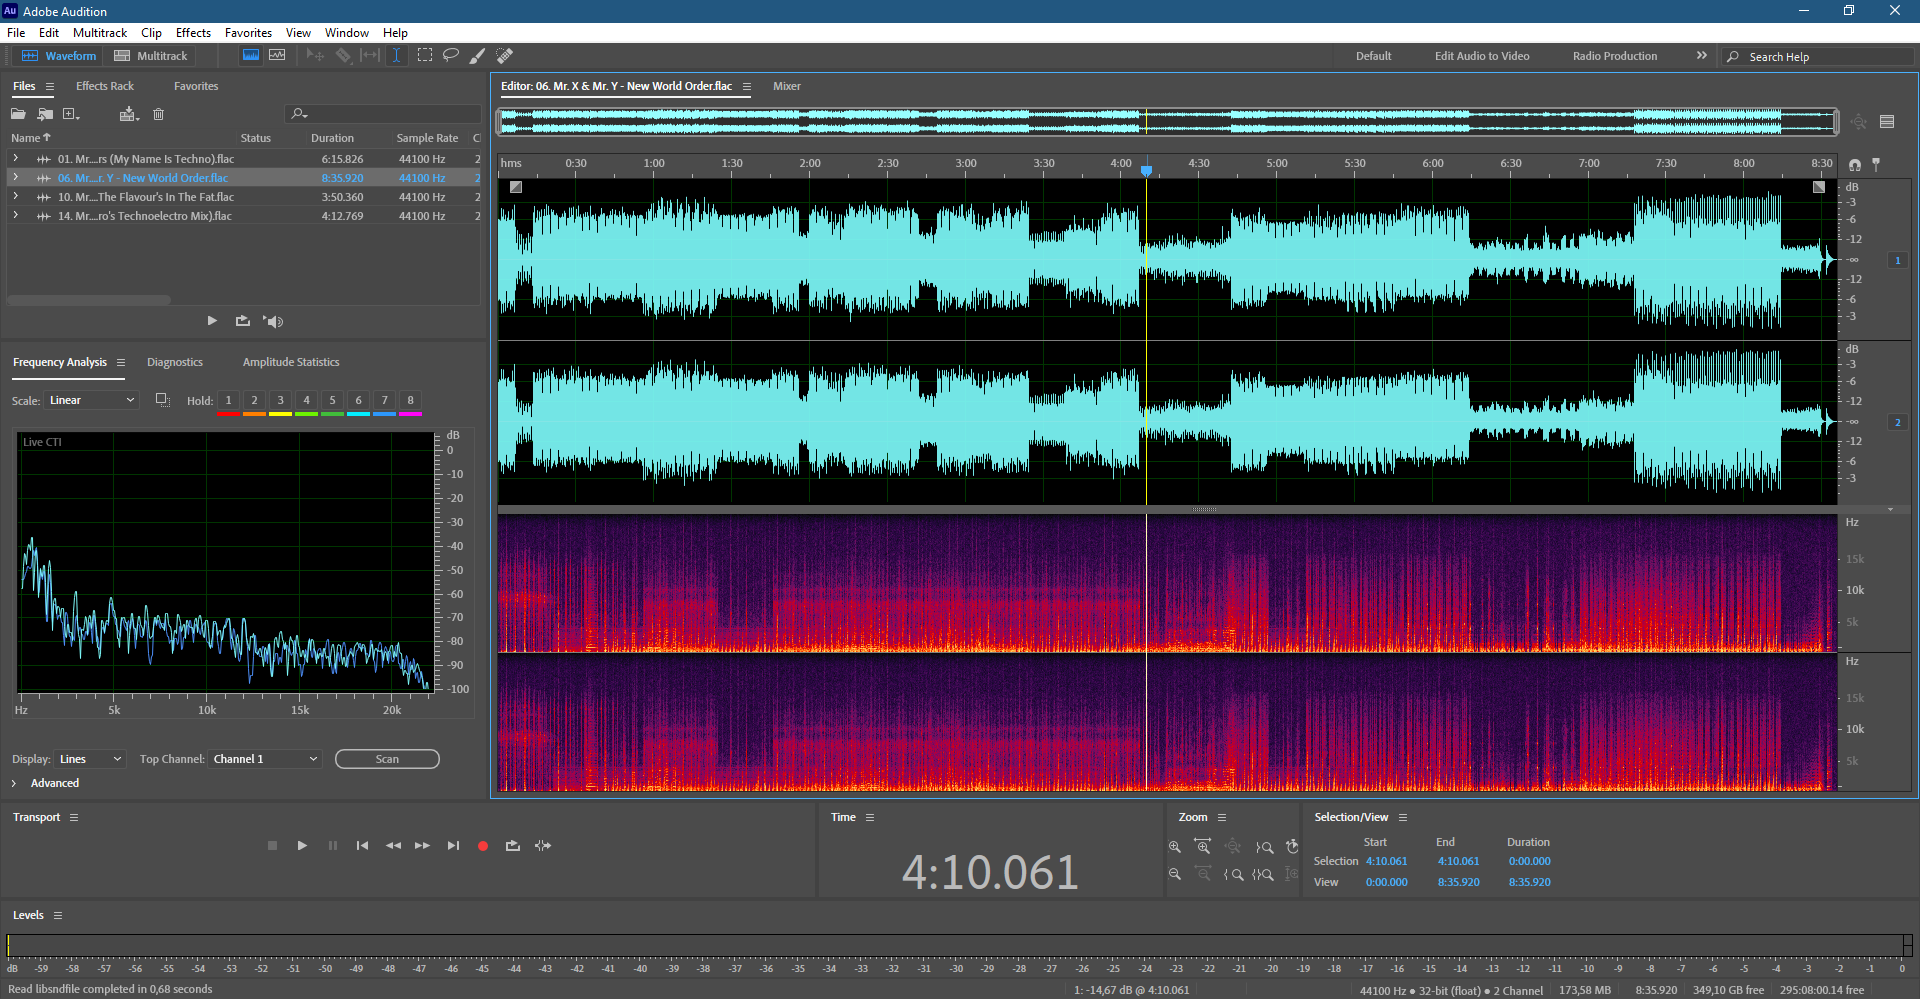This screenshot has height=999, width=1920.
Task: Click Fast Forward in the Transport panel
Action: (x=422, y=846)
